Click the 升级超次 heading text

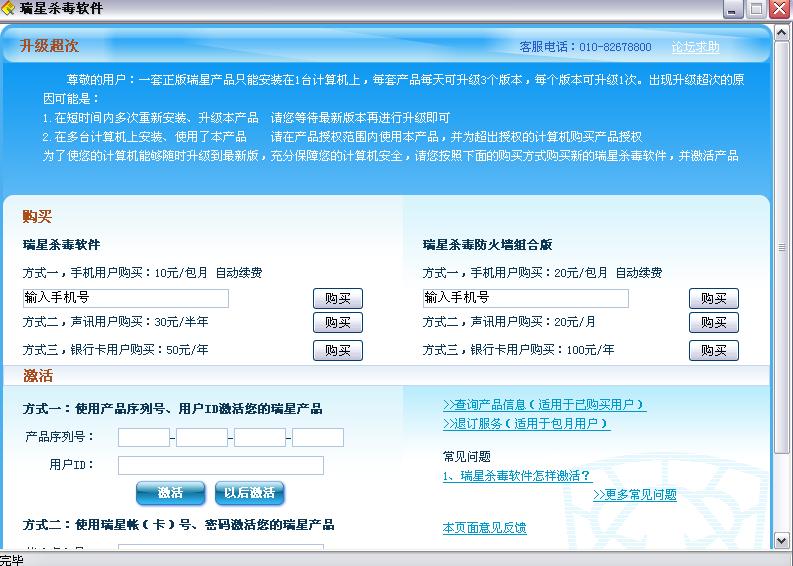(49, 46)
